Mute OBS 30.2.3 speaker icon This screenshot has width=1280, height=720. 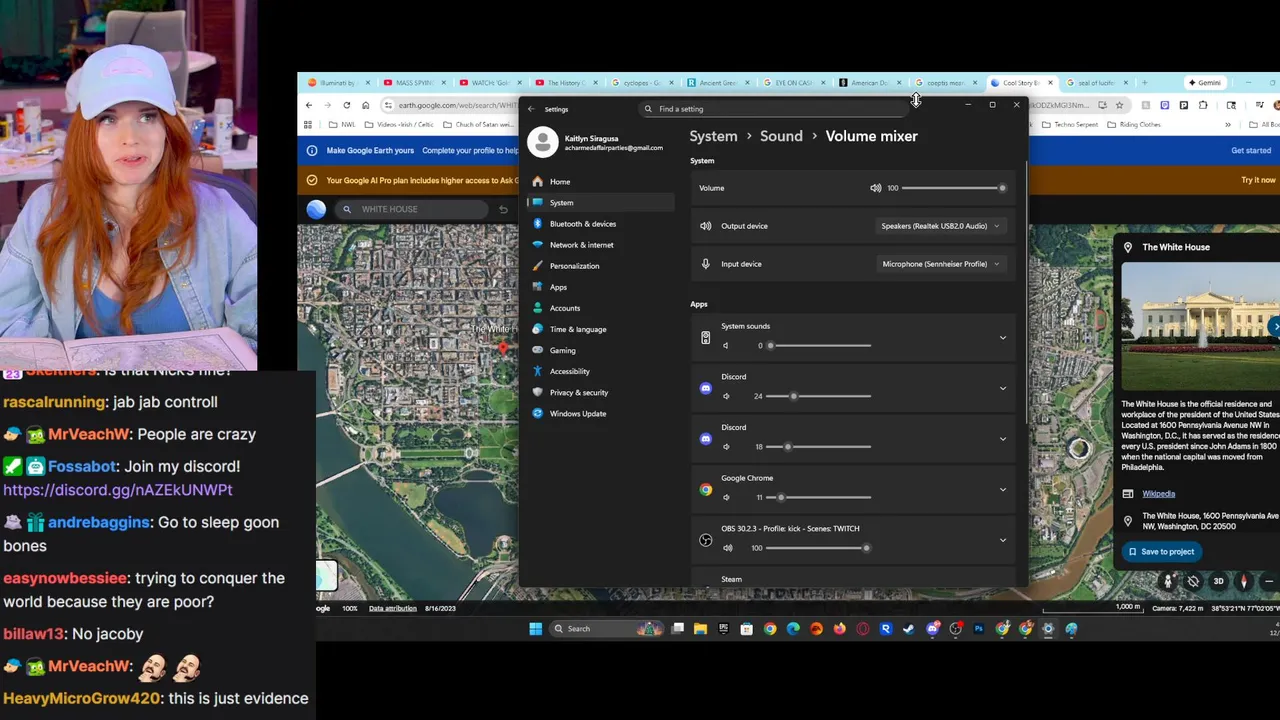(x=727, y=548)
